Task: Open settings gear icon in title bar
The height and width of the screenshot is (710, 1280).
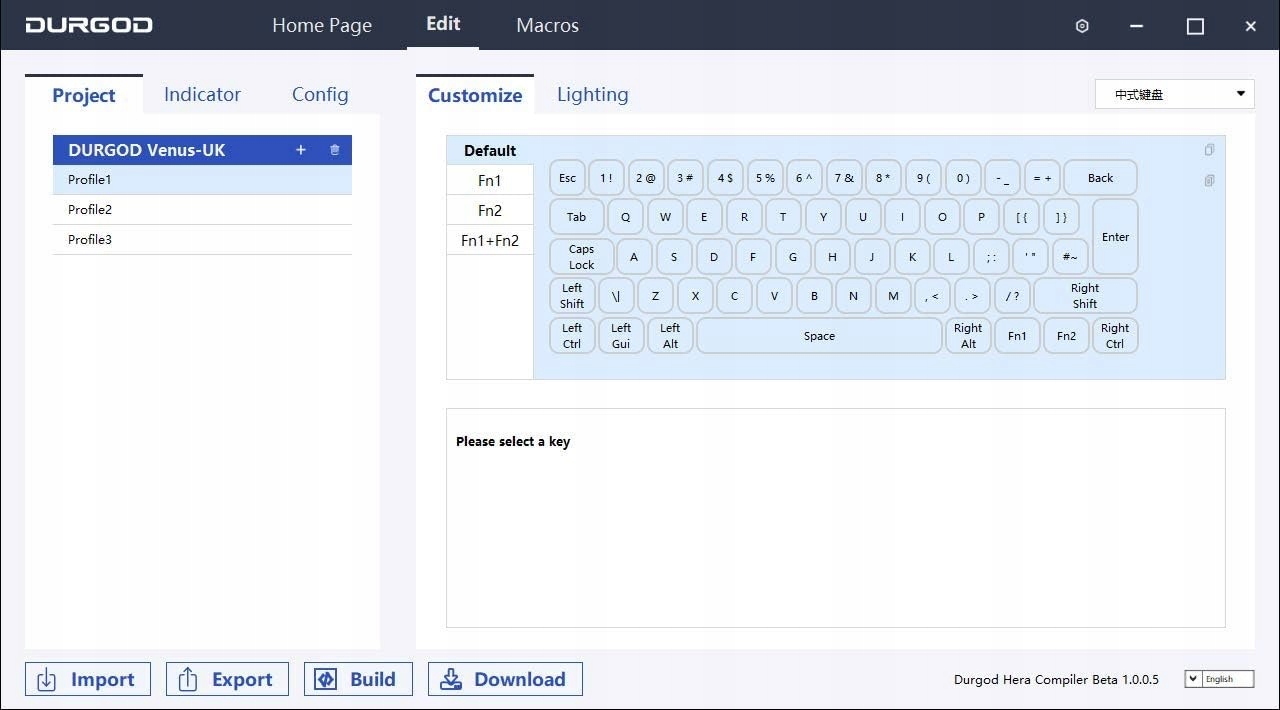Action: 1082,26
